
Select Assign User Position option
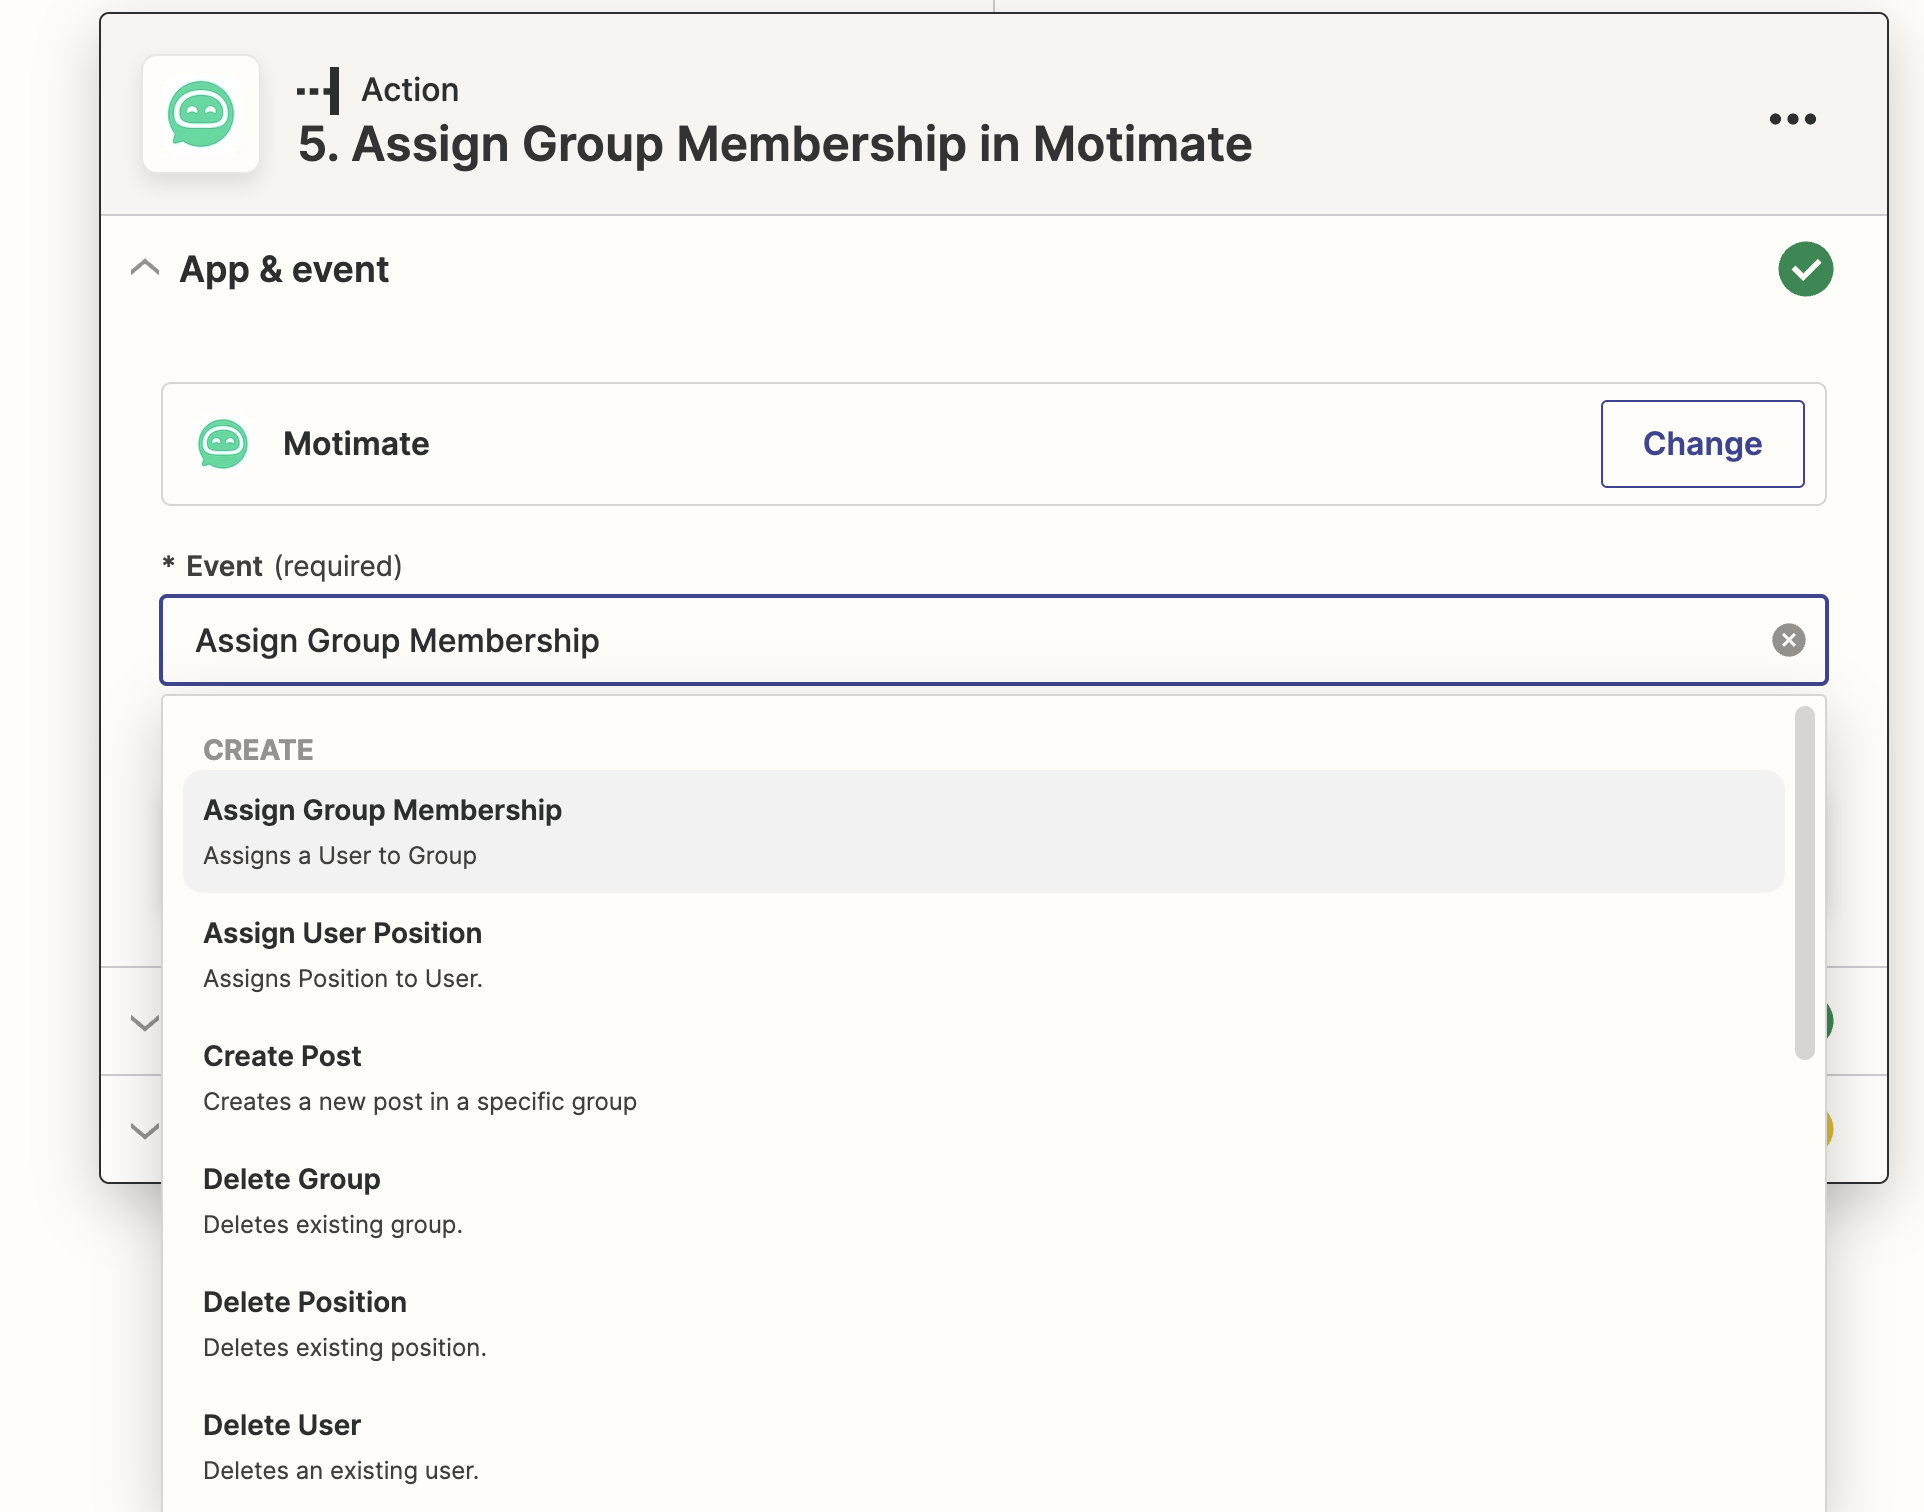pos(983,954)
